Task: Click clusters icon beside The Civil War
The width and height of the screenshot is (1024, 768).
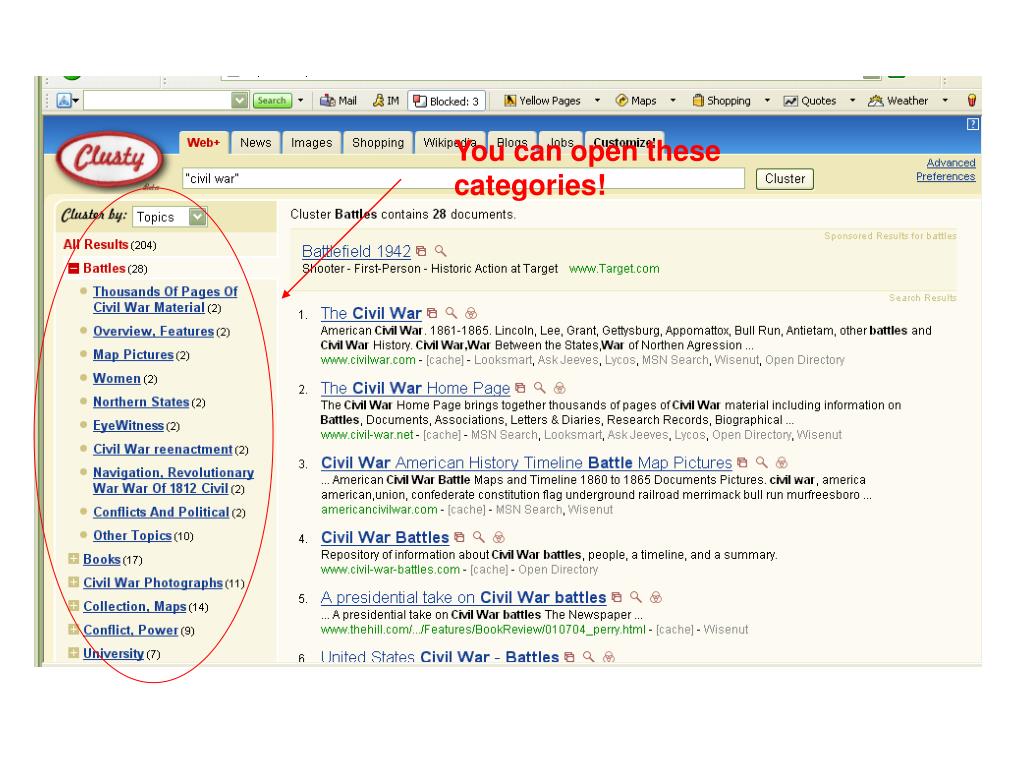Action: pos(471,313)
